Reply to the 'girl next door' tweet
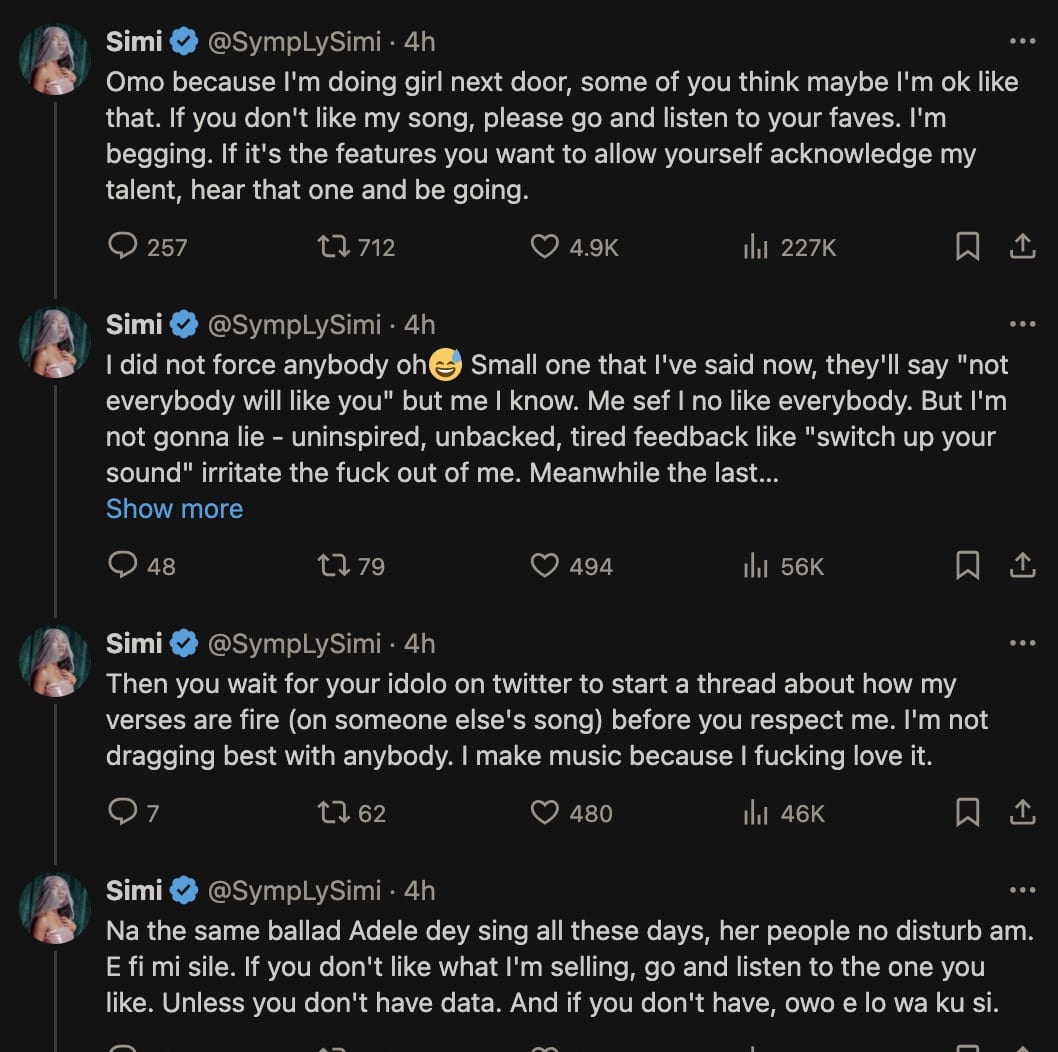 122,246
